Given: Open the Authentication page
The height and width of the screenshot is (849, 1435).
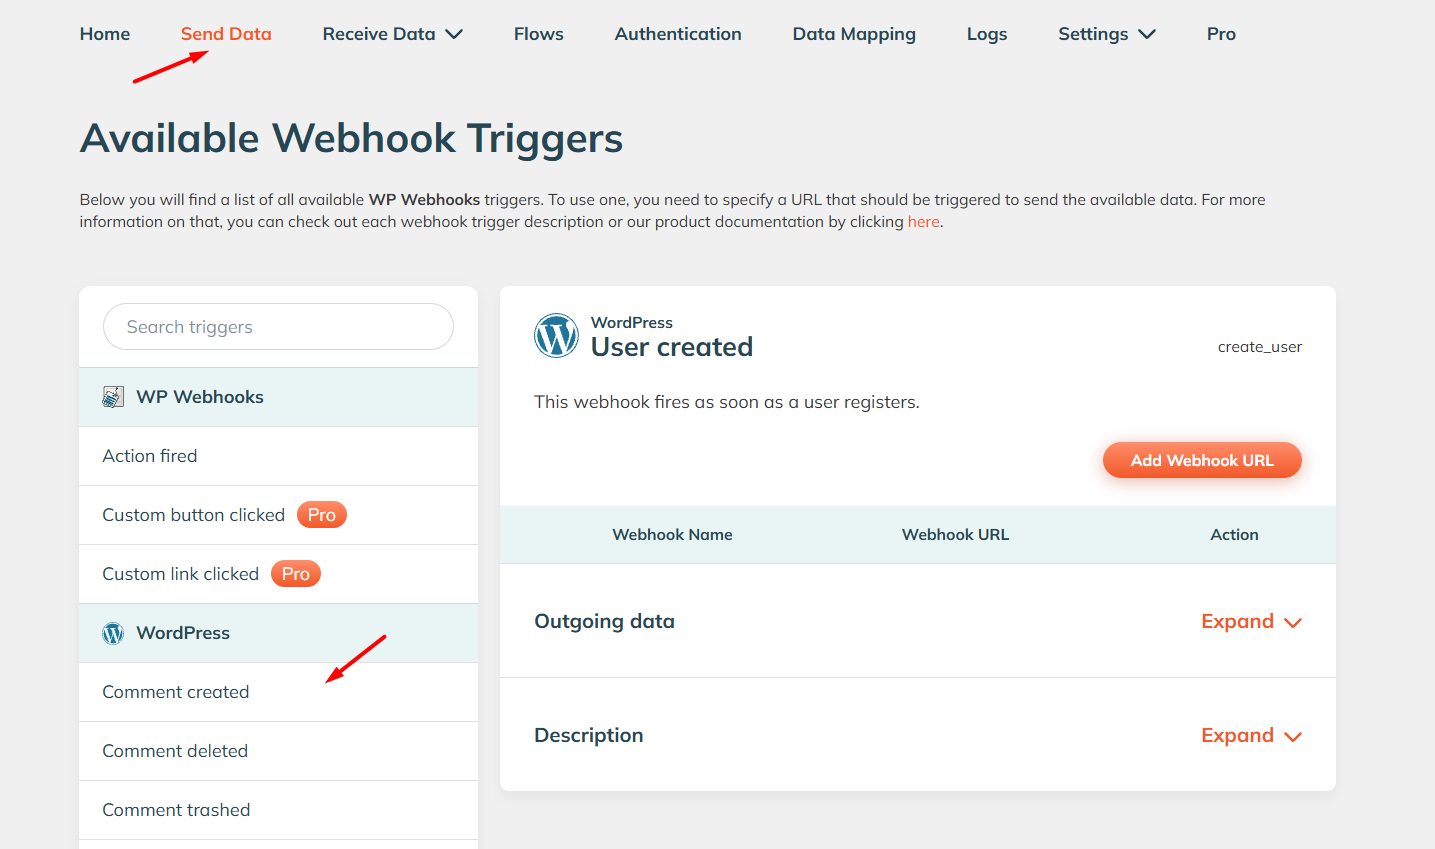Looking at the screenshot, I should 678,33.
